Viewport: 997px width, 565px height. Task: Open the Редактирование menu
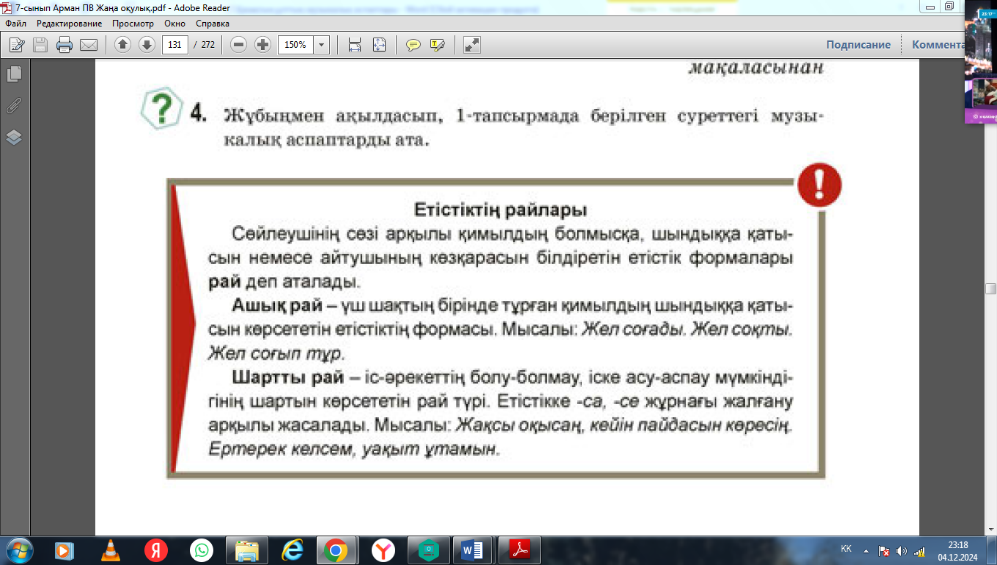point(69,24)
